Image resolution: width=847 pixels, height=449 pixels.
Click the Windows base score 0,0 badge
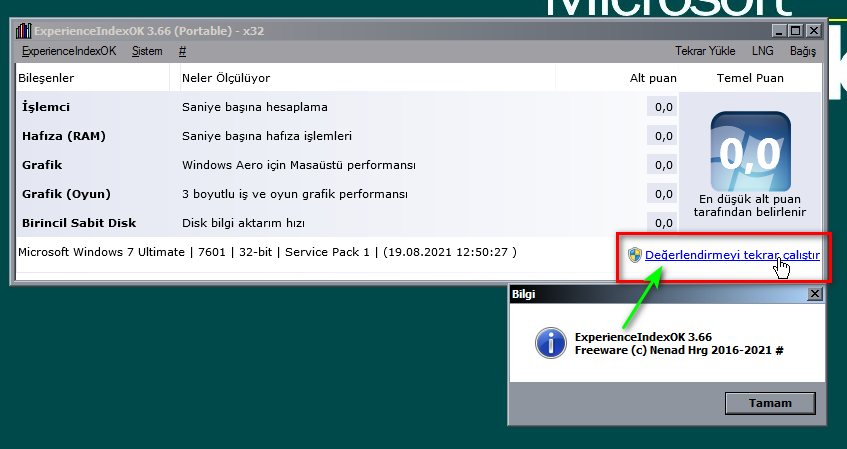tap(750, 151)
